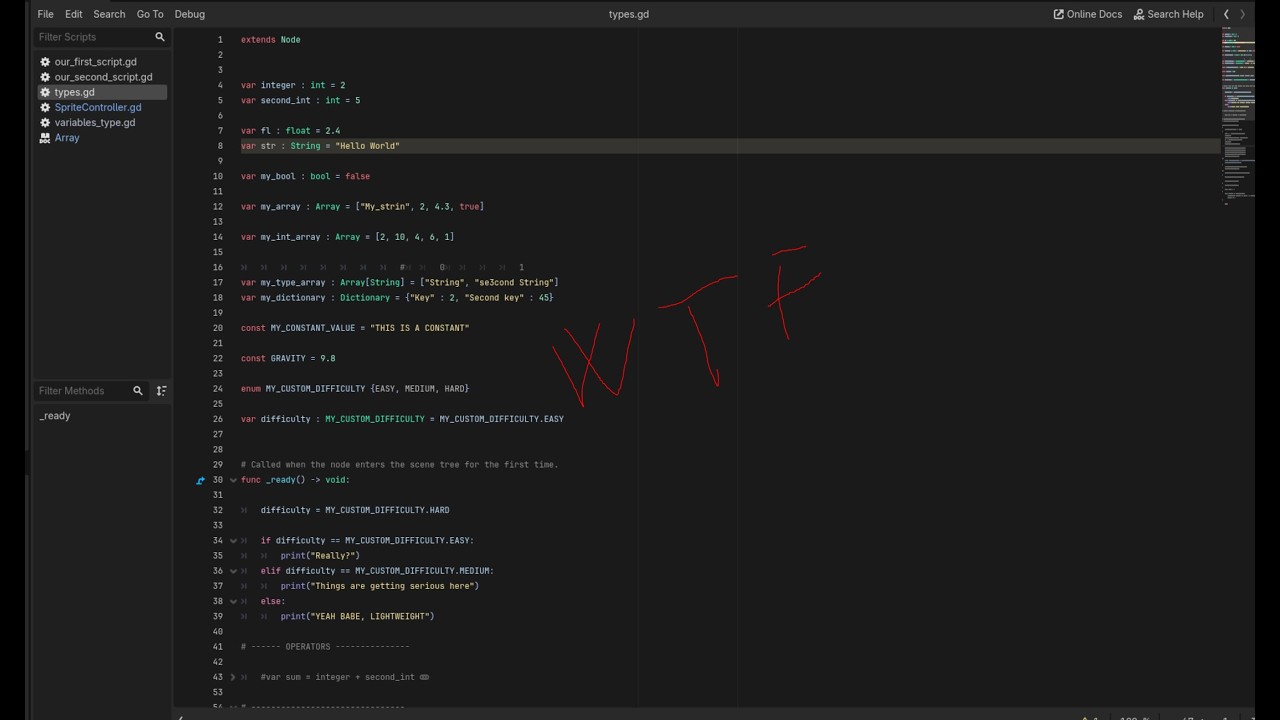Viewport: 1280px width, 720px height.
Task: Open the Debug menu
Action: click(x=189, y=14)
